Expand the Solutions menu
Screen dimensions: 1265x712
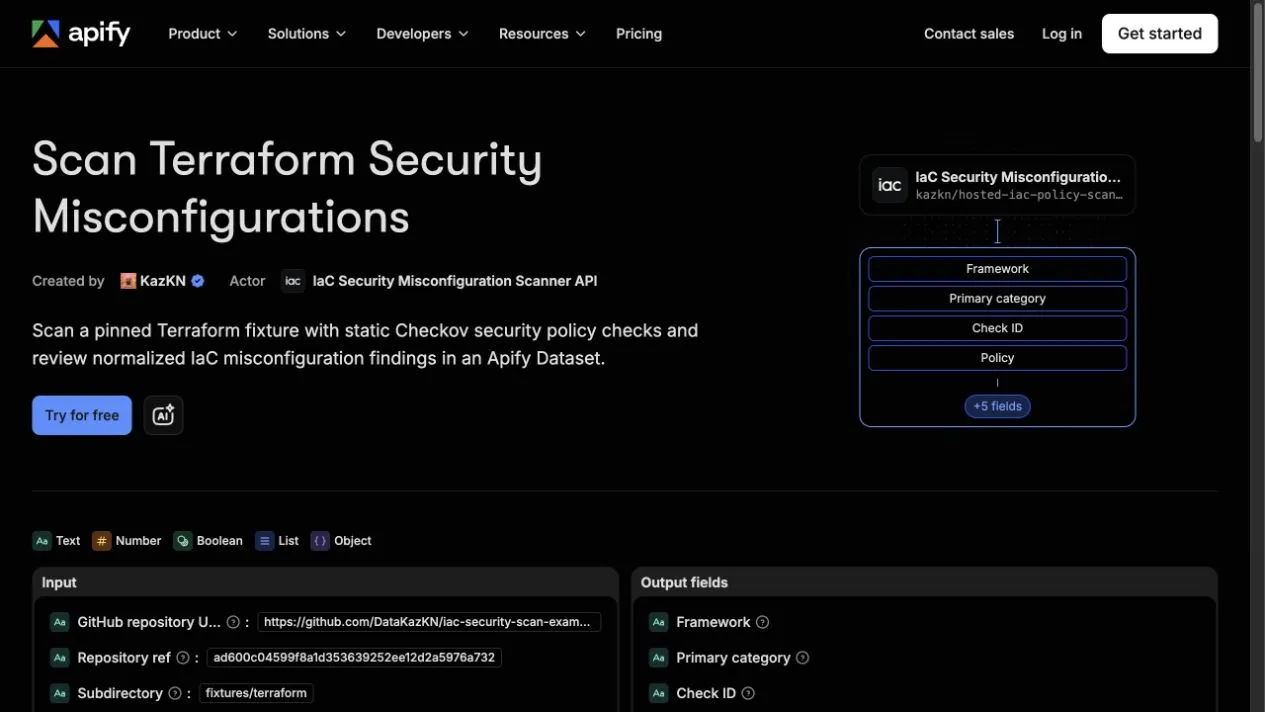pyautogui.click(x=306, y=33)
